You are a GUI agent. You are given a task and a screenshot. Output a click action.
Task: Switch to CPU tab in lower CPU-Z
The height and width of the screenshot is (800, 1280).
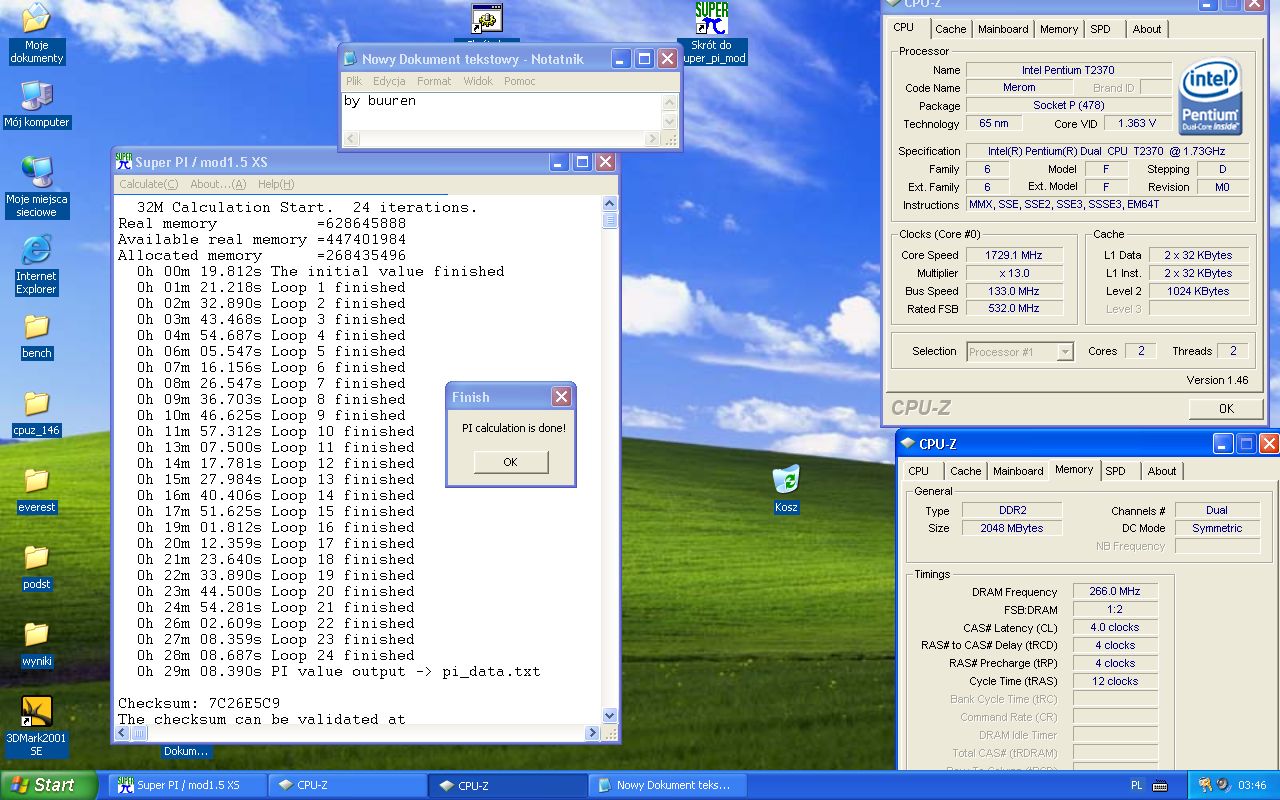pyautogui.click(x=919, y=471)
